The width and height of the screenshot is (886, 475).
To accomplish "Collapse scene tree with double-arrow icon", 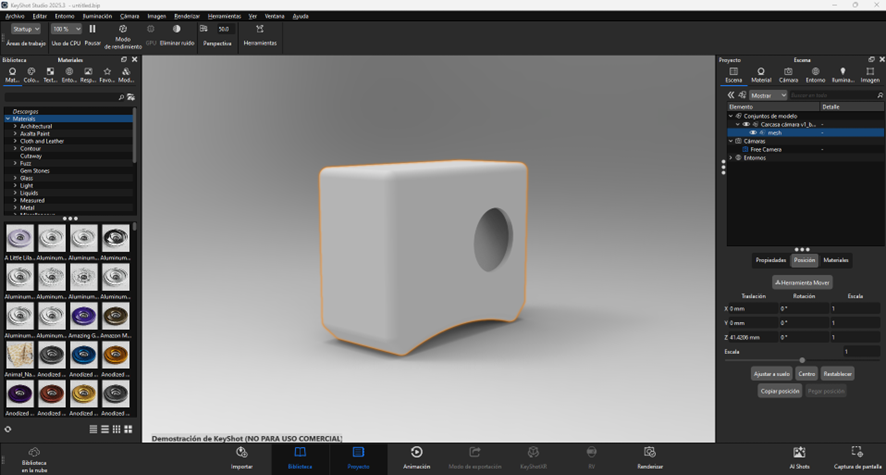I will (731, 95).
